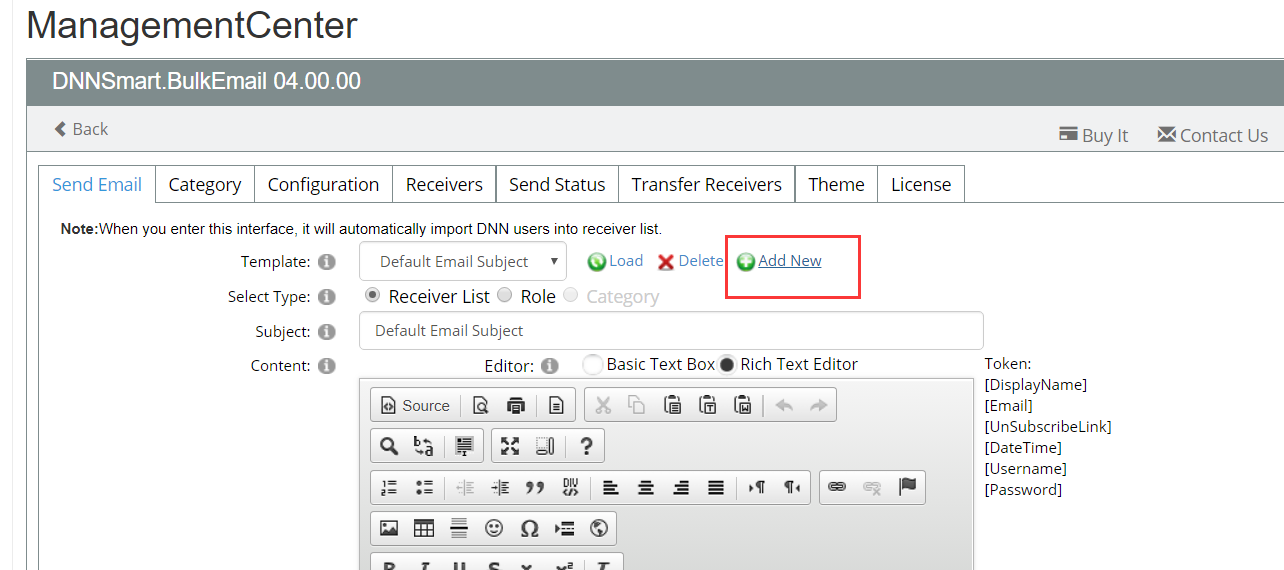Click the Select All icon
The image size is (1284, 570).
(x=464, y=446)
